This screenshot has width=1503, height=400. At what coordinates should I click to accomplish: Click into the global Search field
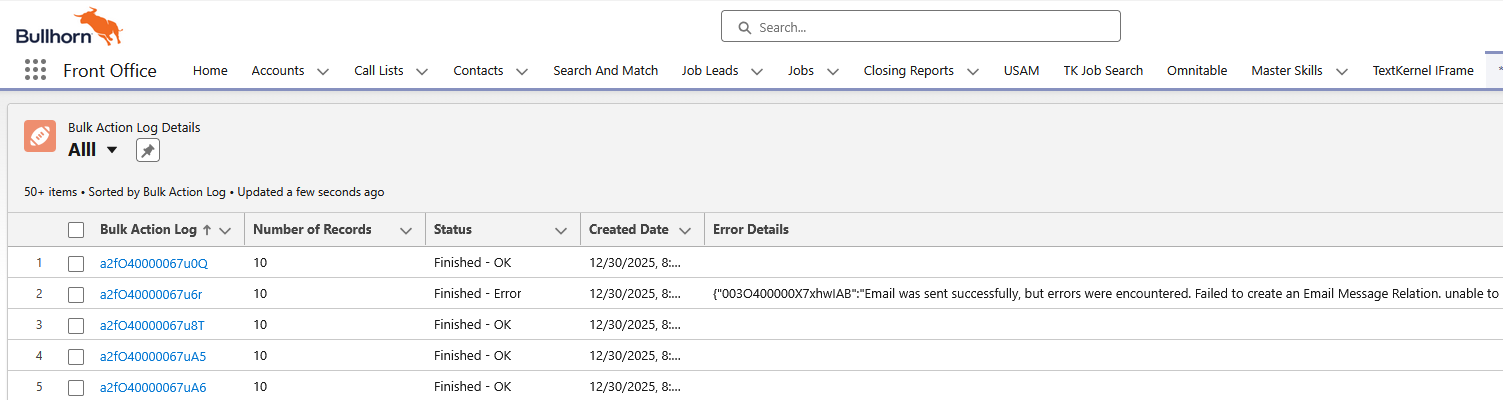(930, 27)
